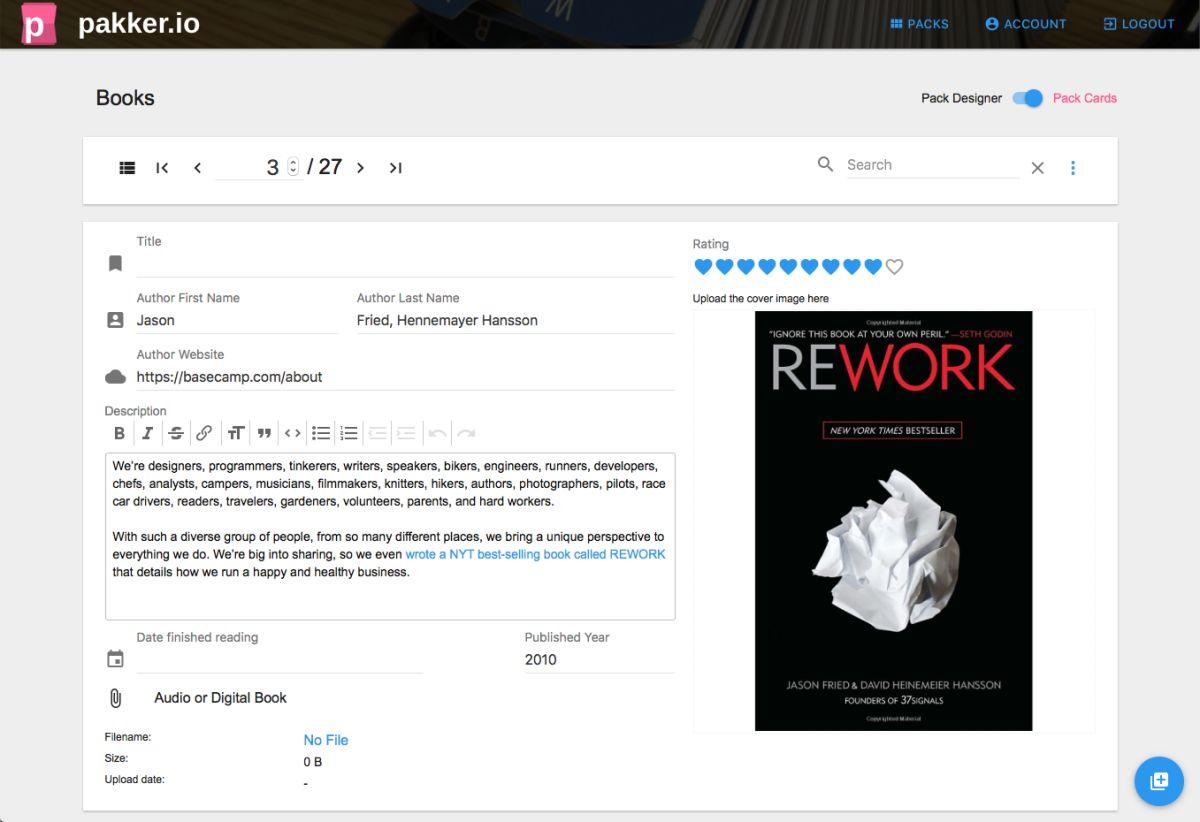Screen dimensions: 1200x822
Task: Create a numbered list
Action: (x=349, y=433)
